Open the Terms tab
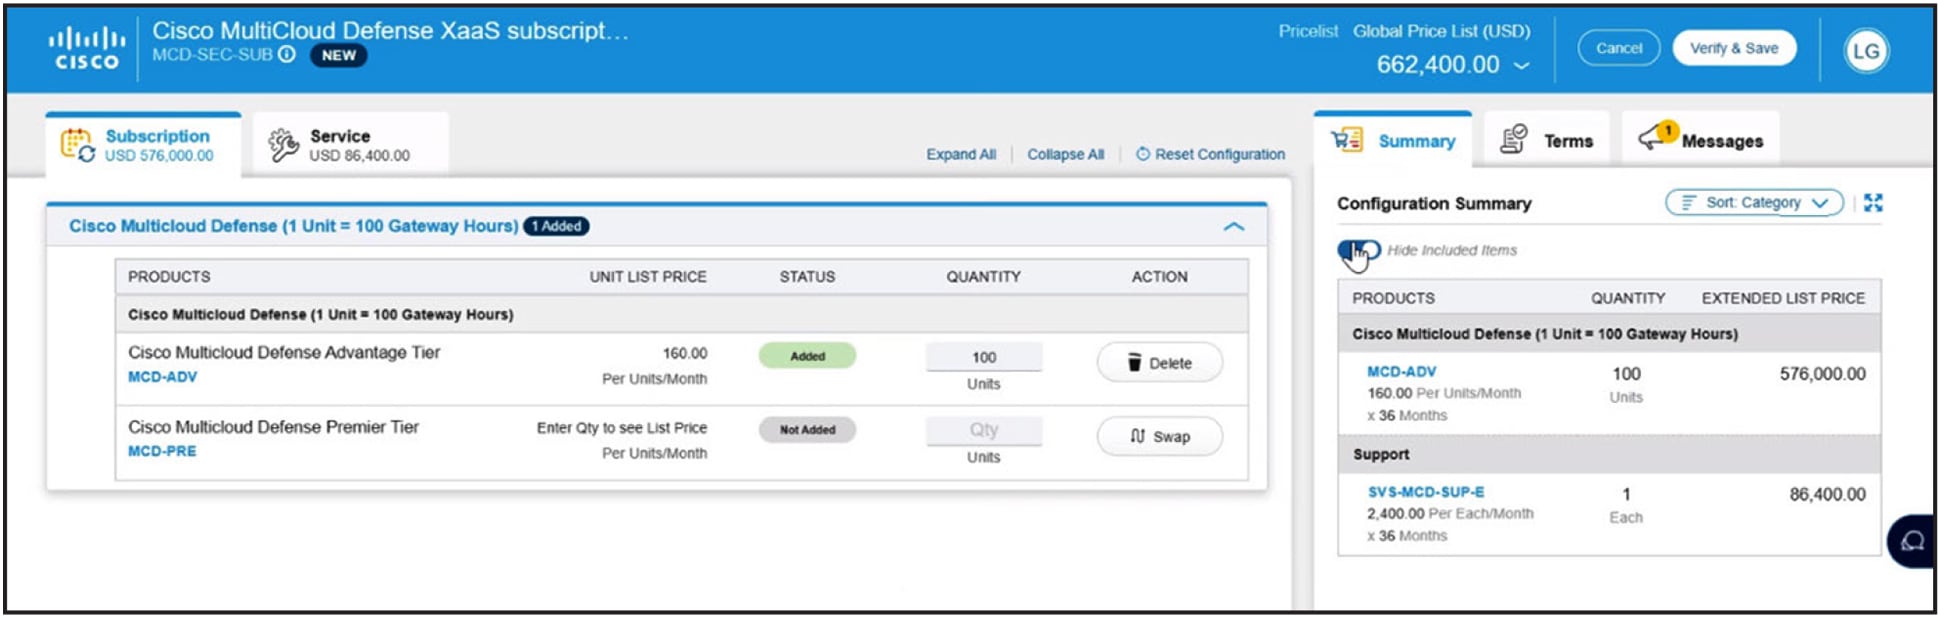This screenshot has width=1941, height=618. (x=1547, y=141)
